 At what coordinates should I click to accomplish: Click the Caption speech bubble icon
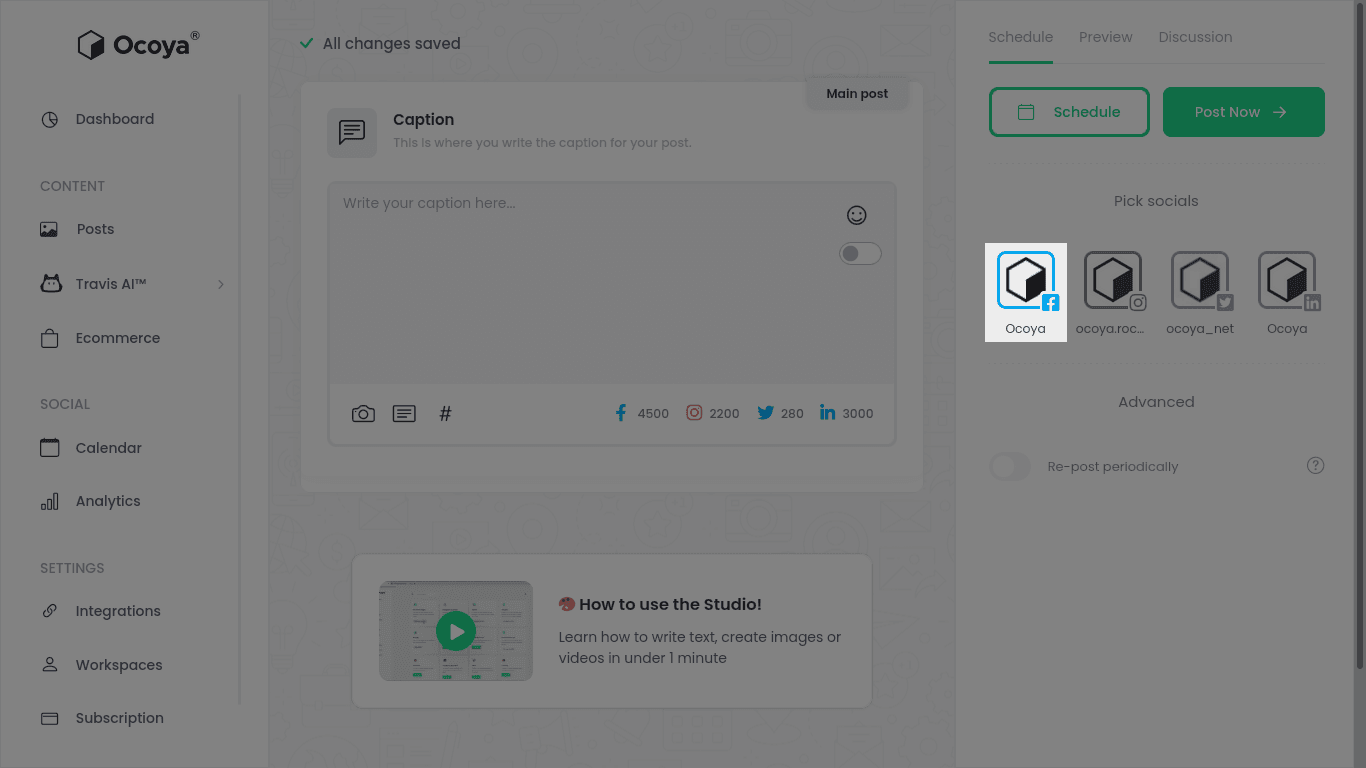pyautogui.click(x=352, y=133)
